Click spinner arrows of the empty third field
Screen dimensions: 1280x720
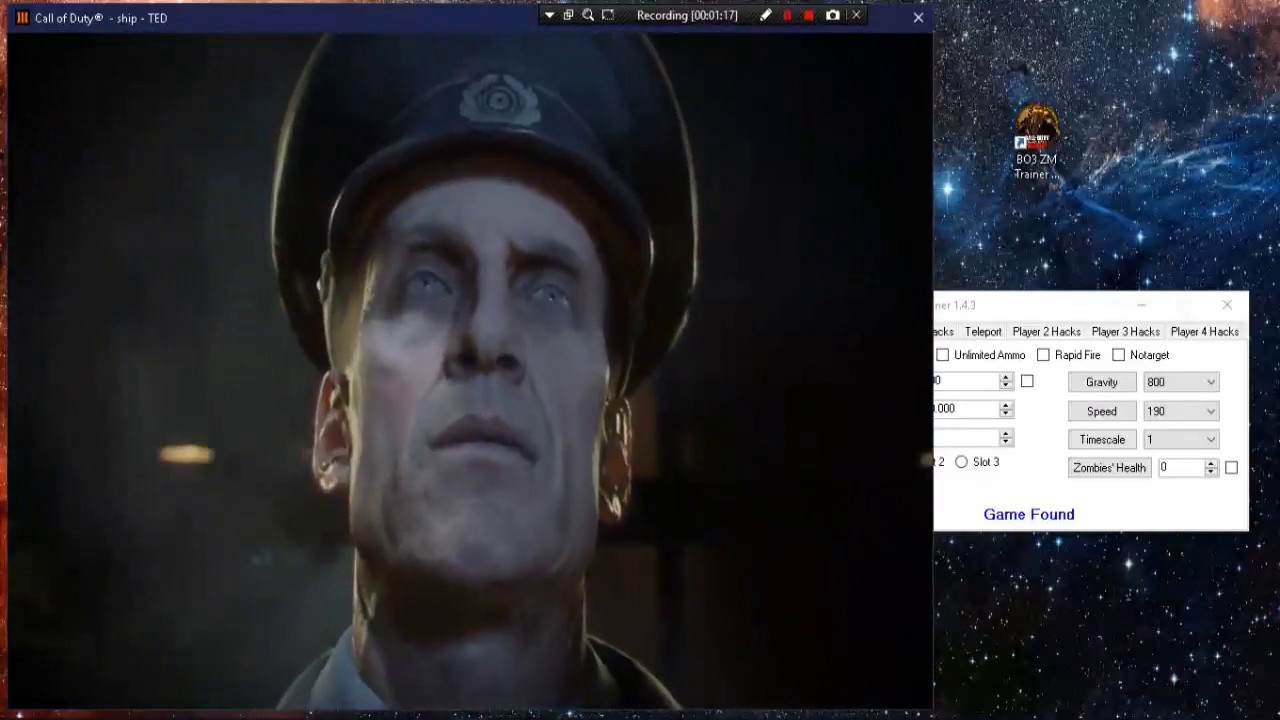(1005, 437)
